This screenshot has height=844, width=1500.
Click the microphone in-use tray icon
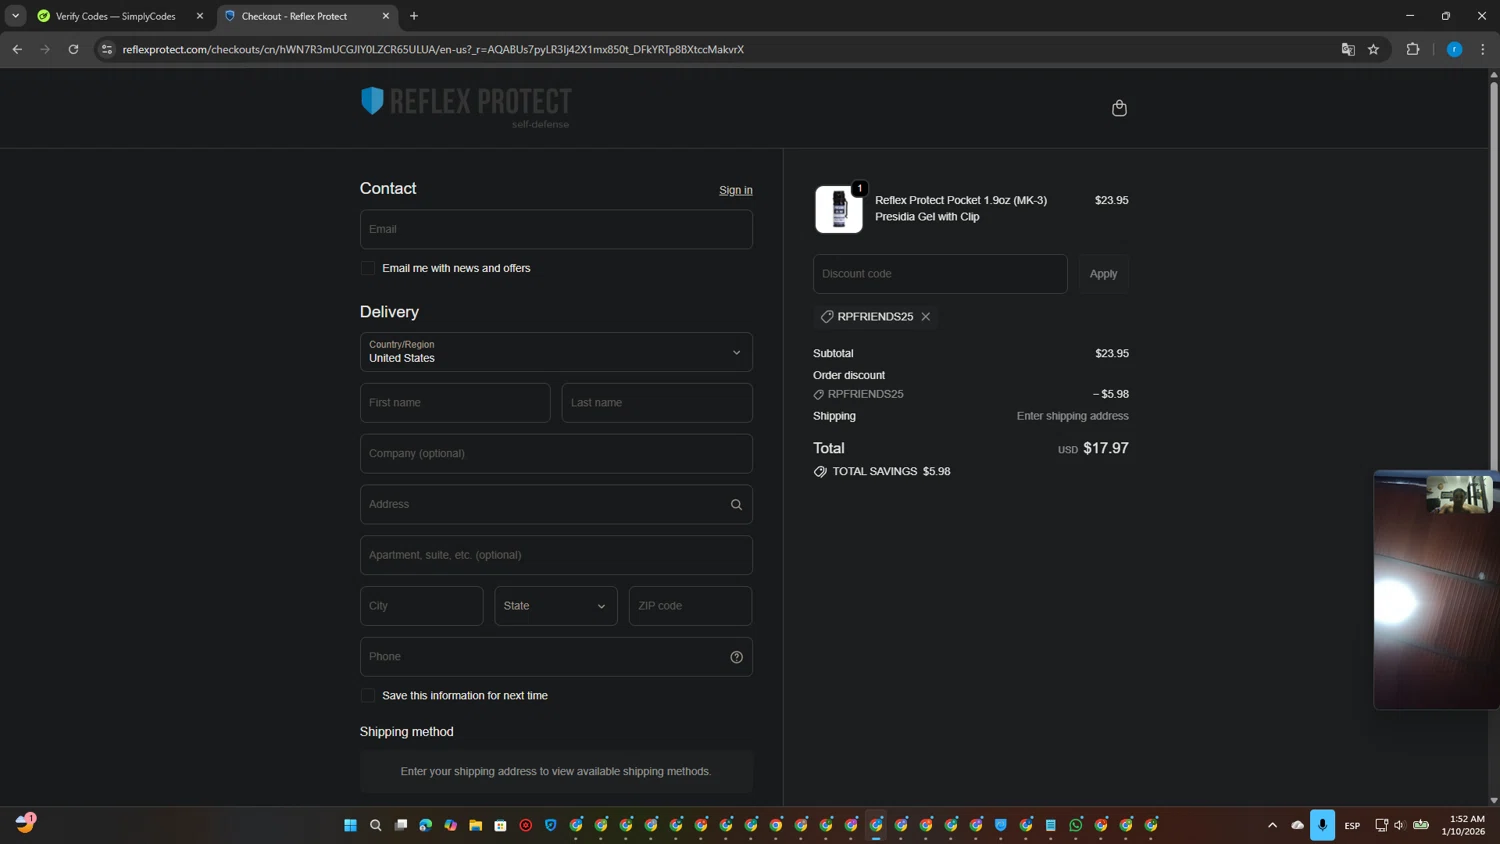(1322, 825)
